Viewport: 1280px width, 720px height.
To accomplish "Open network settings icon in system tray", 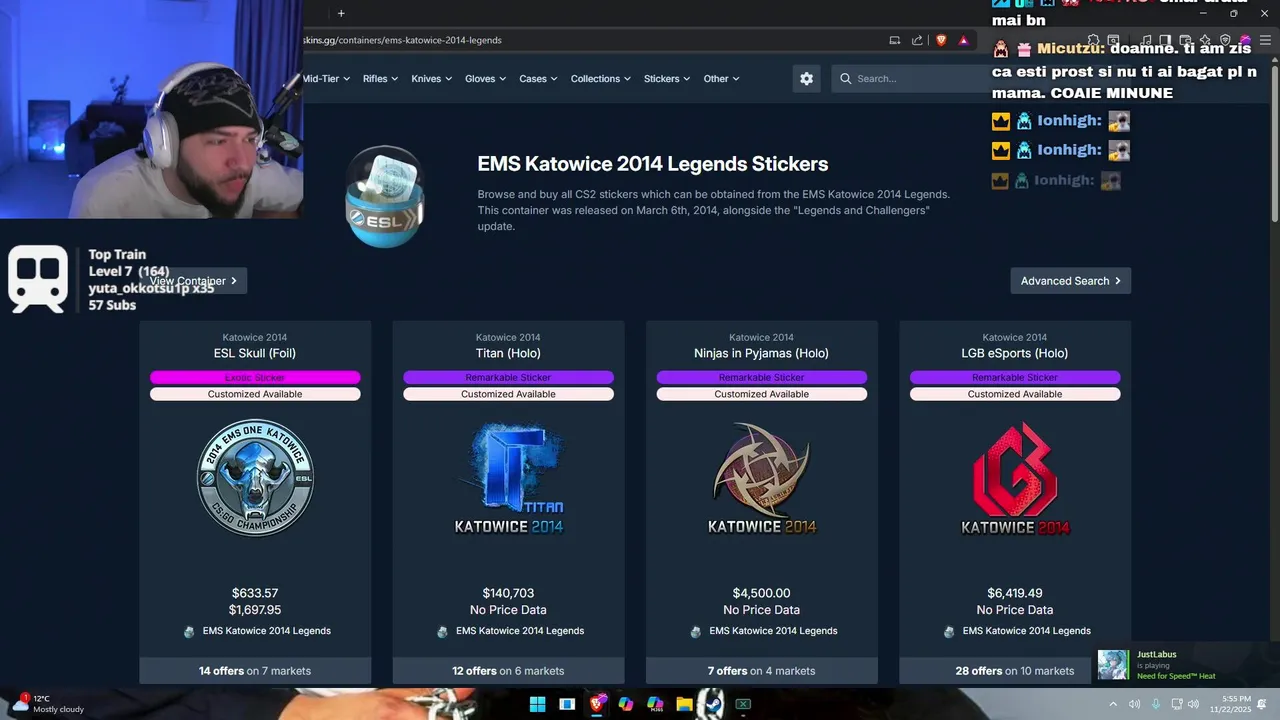I will [1175, 704].
